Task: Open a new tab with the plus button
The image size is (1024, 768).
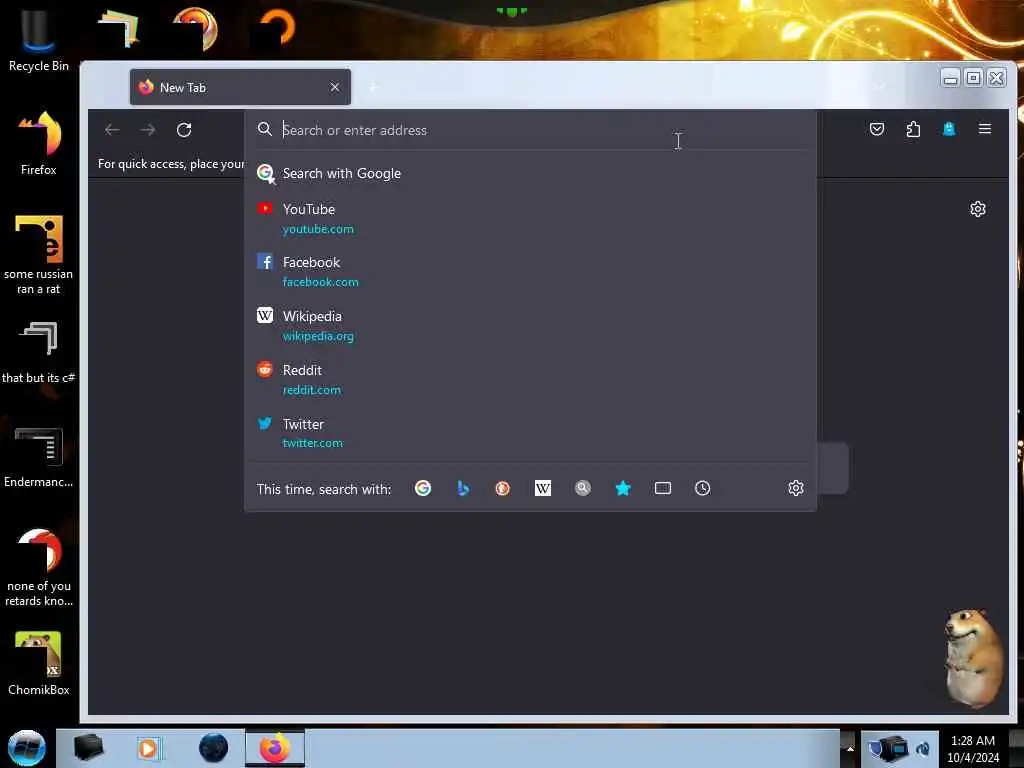Action: pyautogui.click(x=373, y=87)
